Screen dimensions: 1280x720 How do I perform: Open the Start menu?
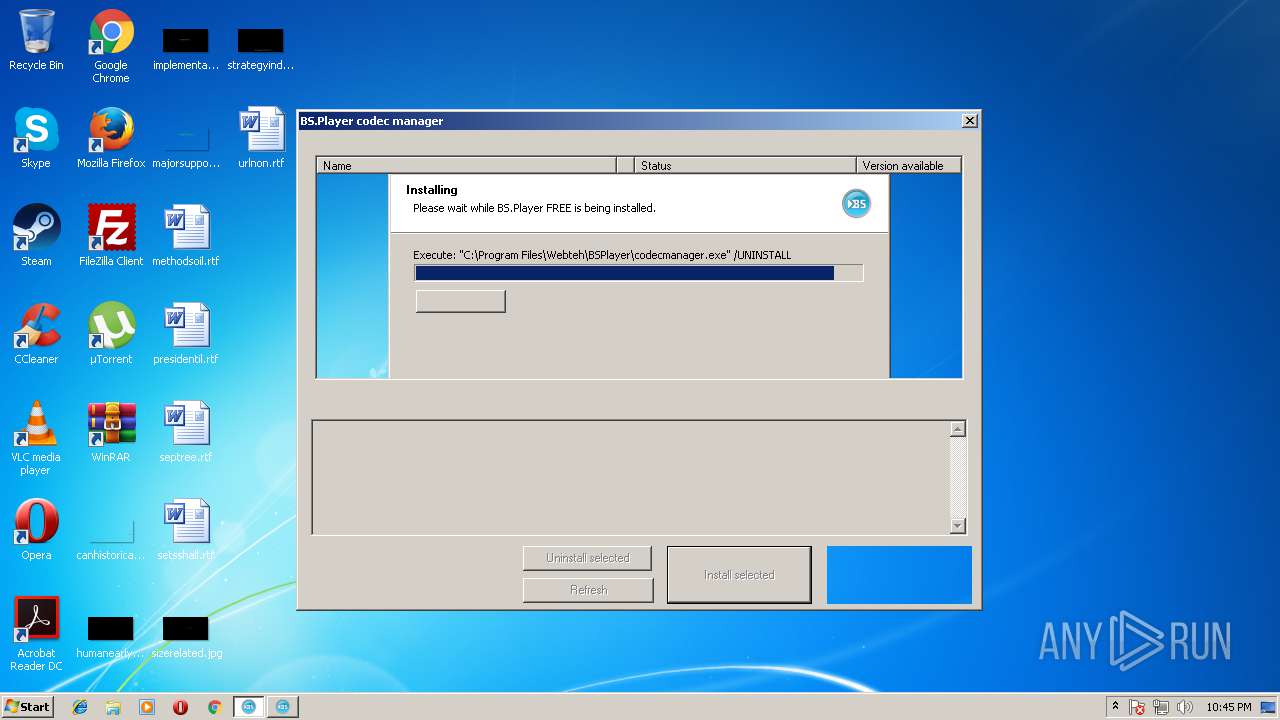coord(28,707)
